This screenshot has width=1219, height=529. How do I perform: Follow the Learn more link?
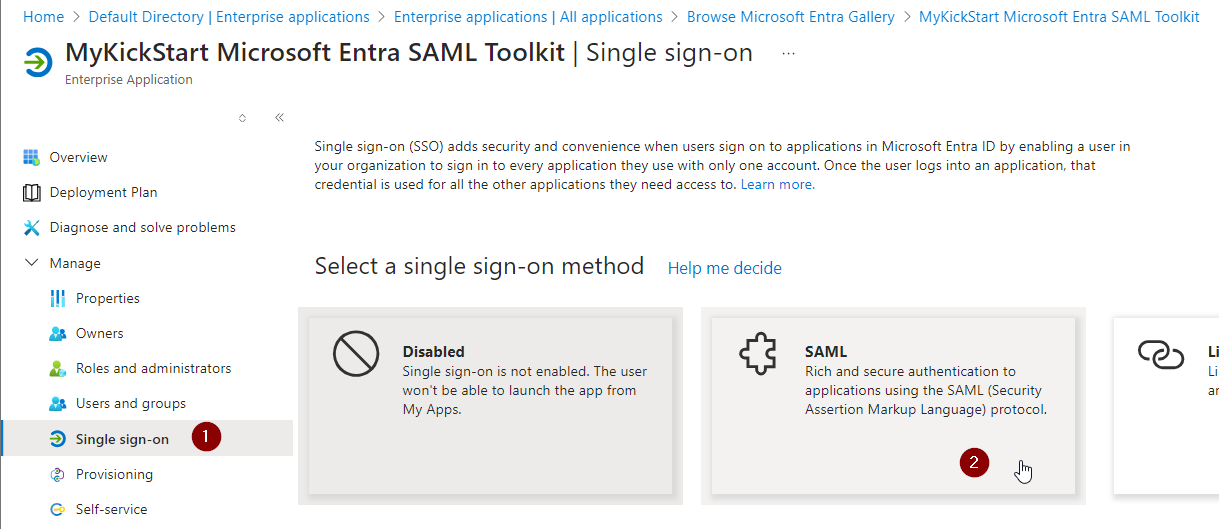click(x=777, y=184)
